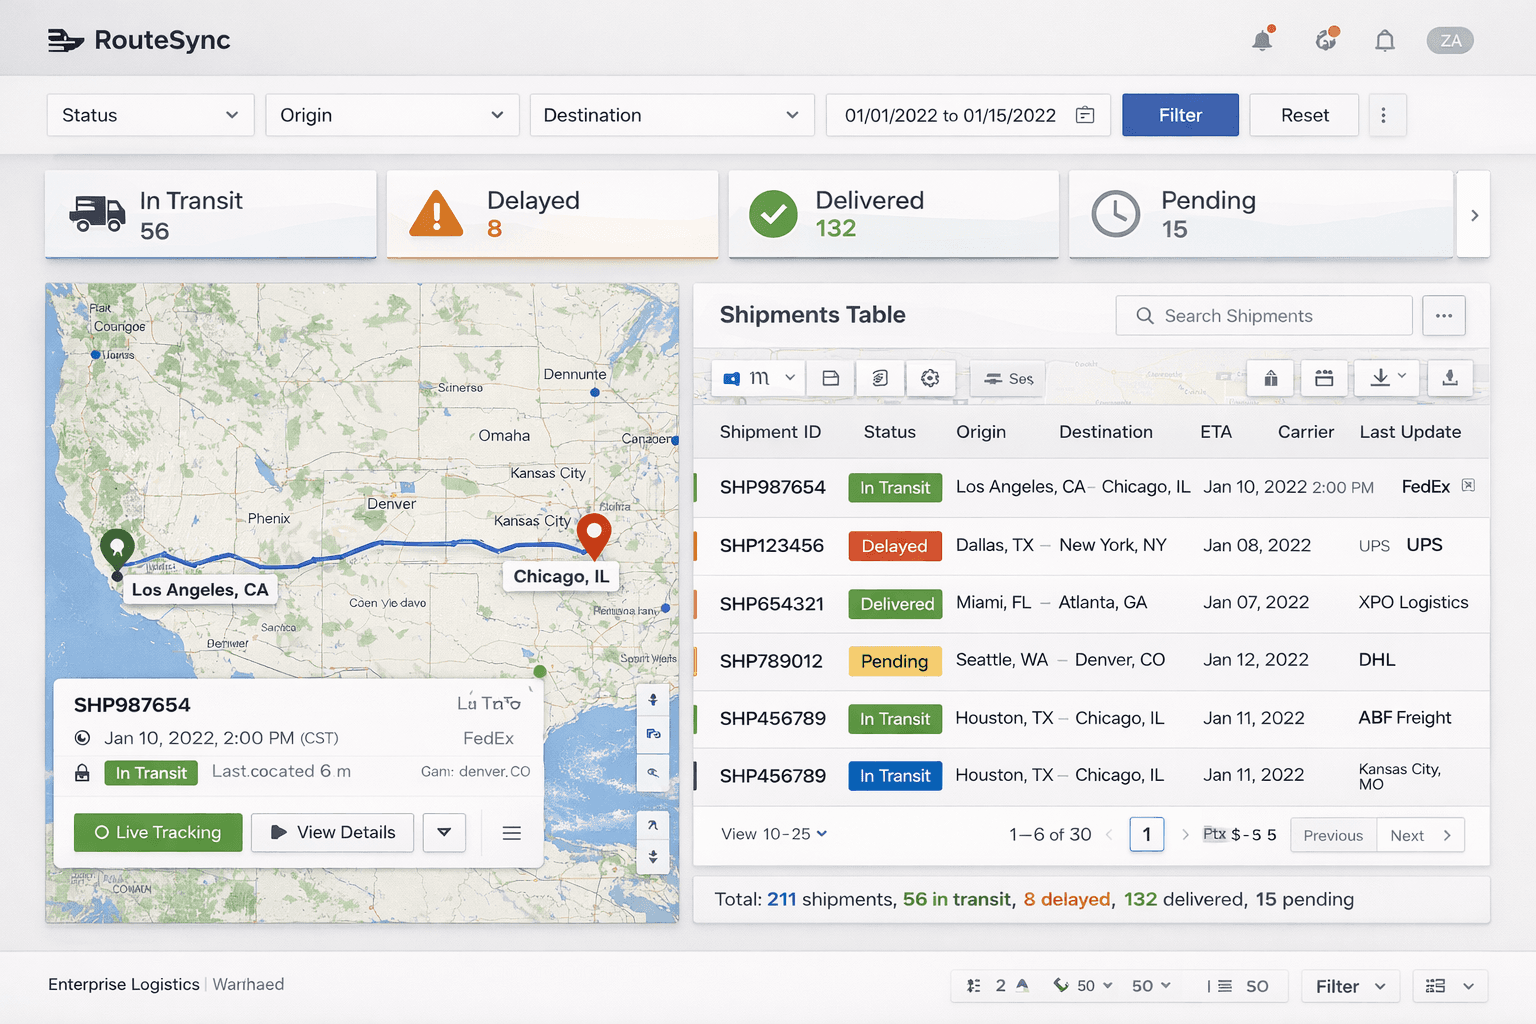Click the Search Shipments input field
Viewport: 1536px width, 1024px height.
(x=1264, y=316)
